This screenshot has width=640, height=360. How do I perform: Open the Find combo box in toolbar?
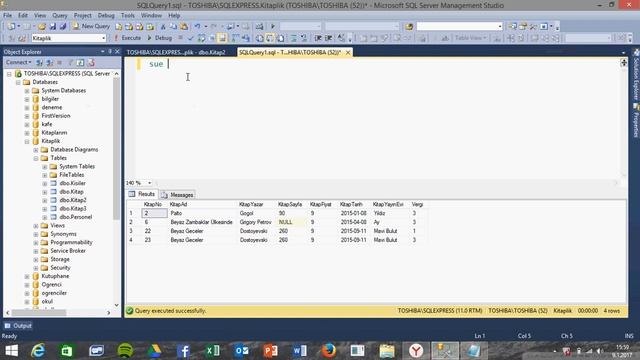click(459, 26)
